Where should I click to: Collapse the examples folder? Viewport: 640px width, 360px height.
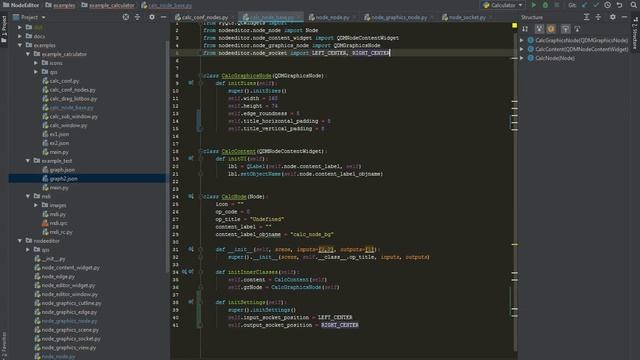tap(20, 45)
